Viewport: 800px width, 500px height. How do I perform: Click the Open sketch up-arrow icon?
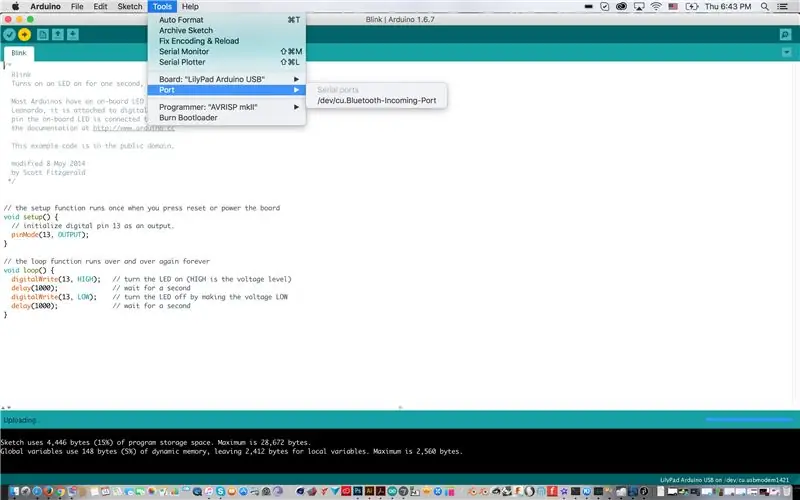[58, 34]
